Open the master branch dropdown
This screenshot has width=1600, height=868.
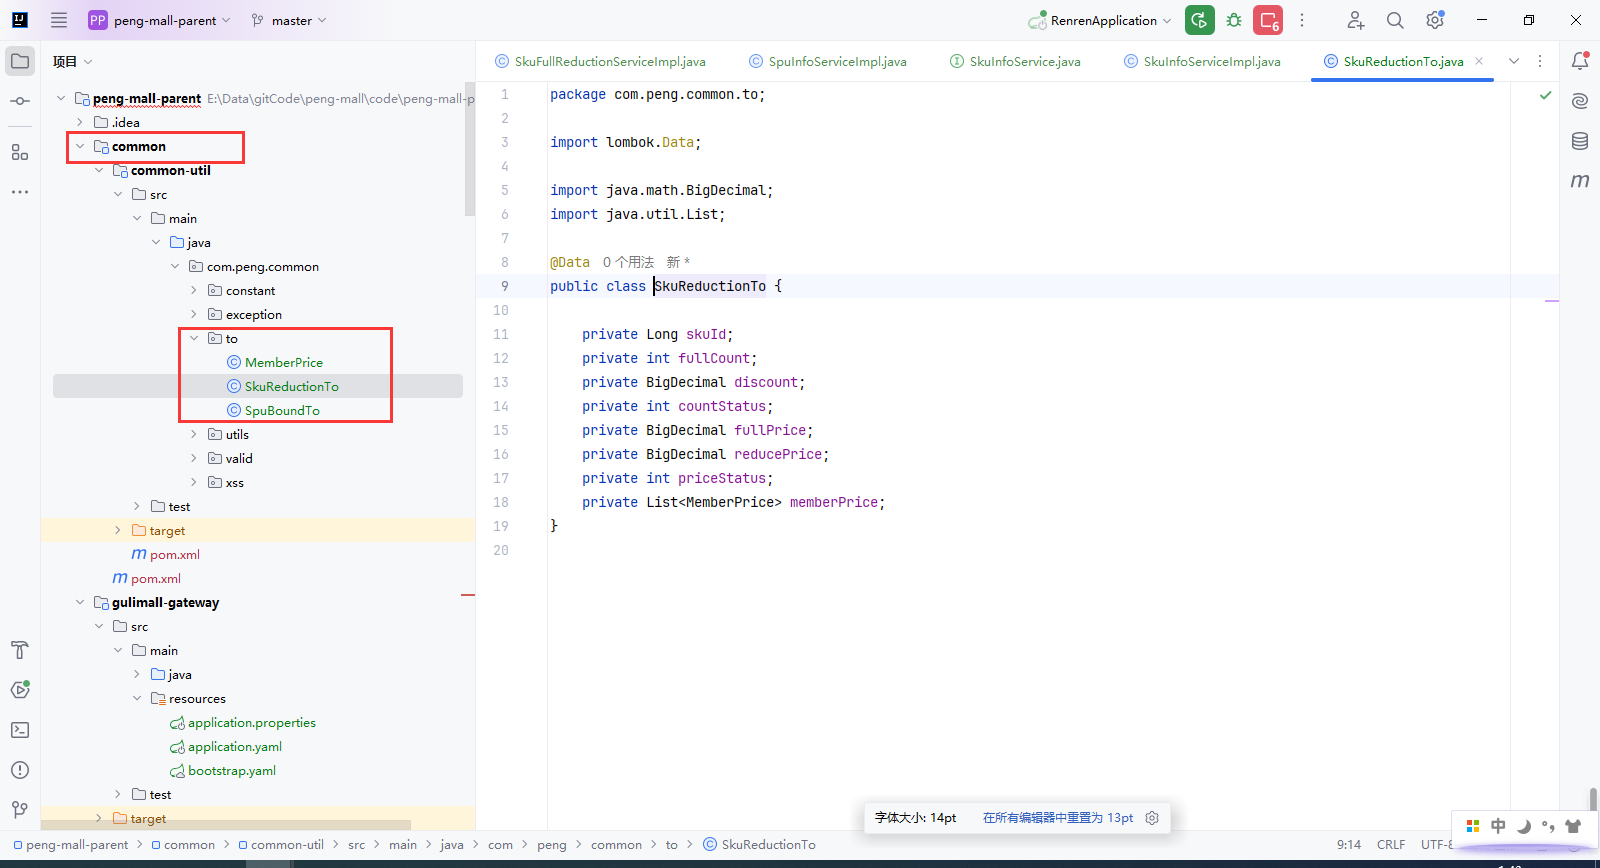point(289,20)
